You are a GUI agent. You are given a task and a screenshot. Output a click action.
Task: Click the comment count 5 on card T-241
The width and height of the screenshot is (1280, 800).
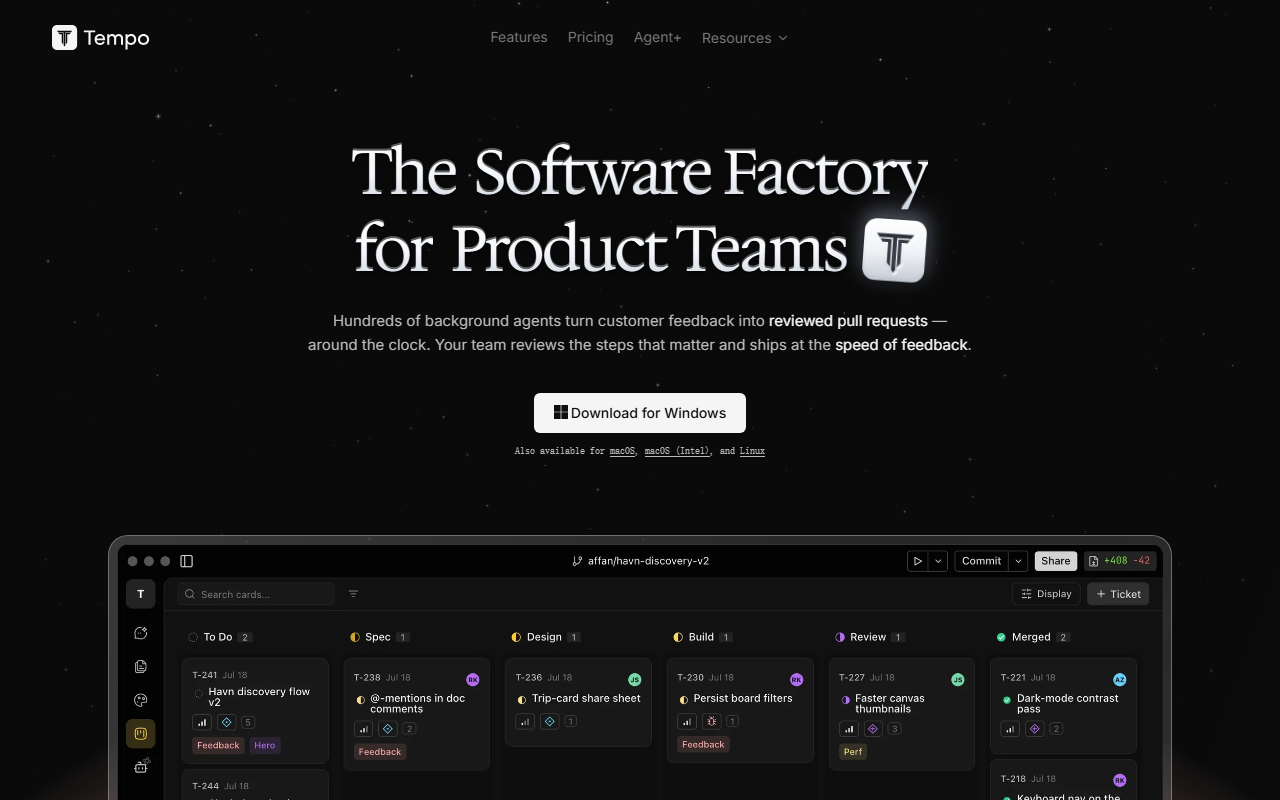tap(248, 722)
